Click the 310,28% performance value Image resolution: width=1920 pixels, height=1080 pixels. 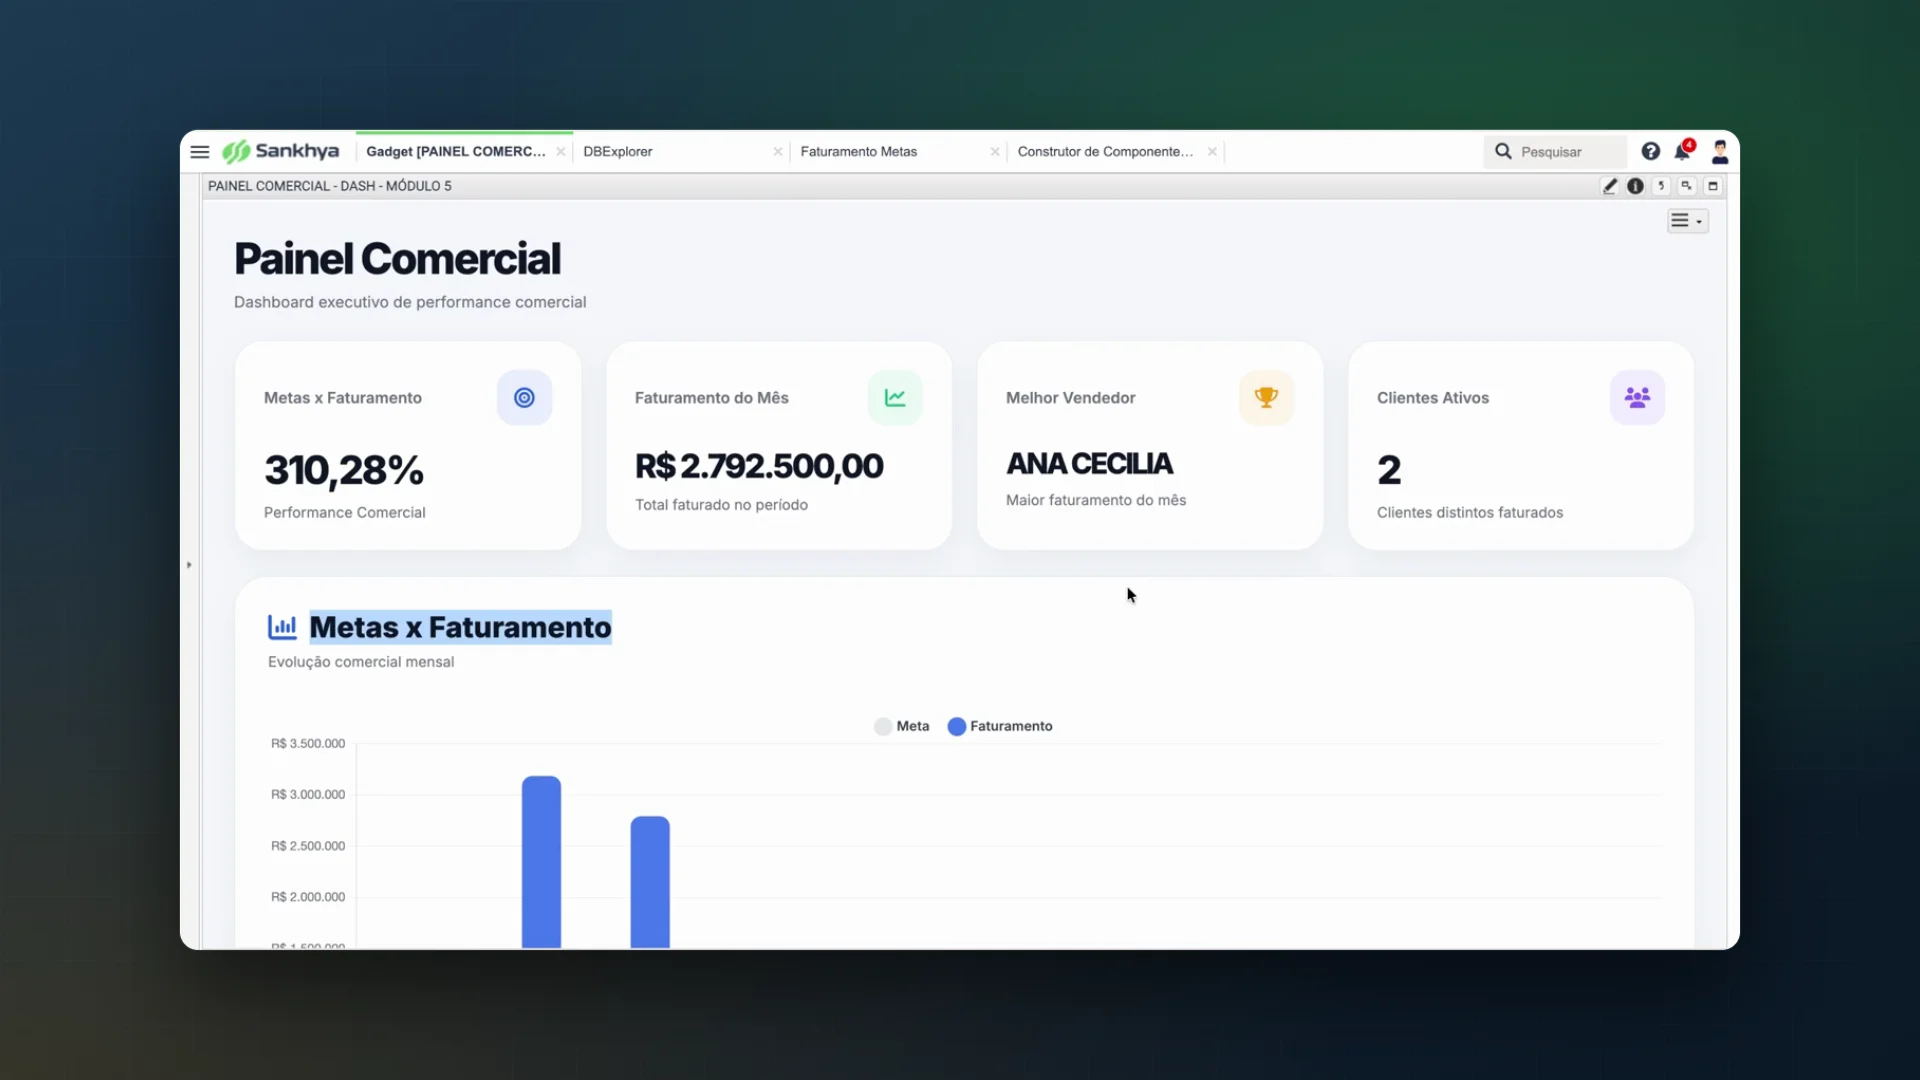tap(344, 470)
